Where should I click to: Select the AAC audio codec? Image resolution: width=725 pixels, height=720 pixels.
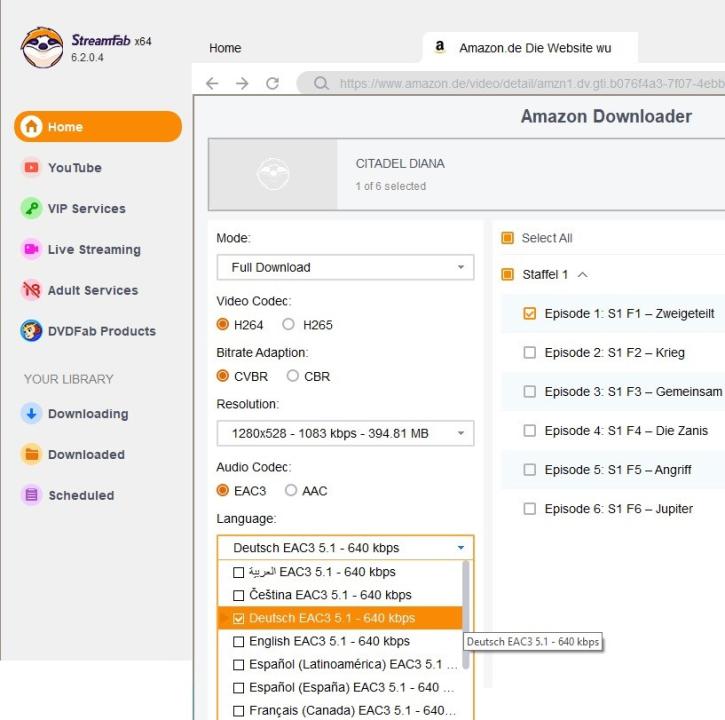coord(290,490)
